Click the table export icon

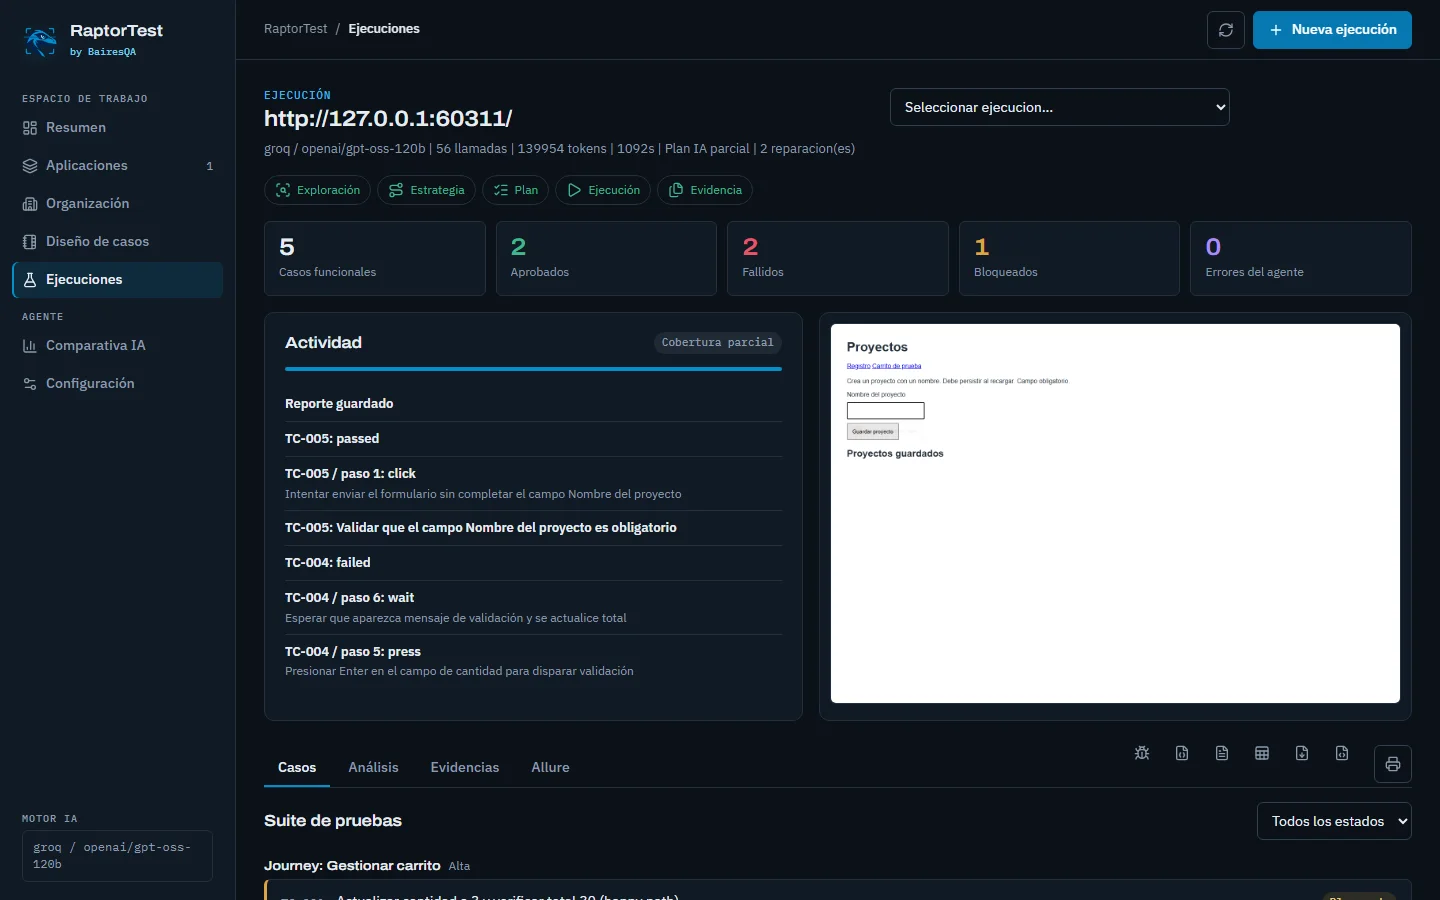click(1262, 753)
